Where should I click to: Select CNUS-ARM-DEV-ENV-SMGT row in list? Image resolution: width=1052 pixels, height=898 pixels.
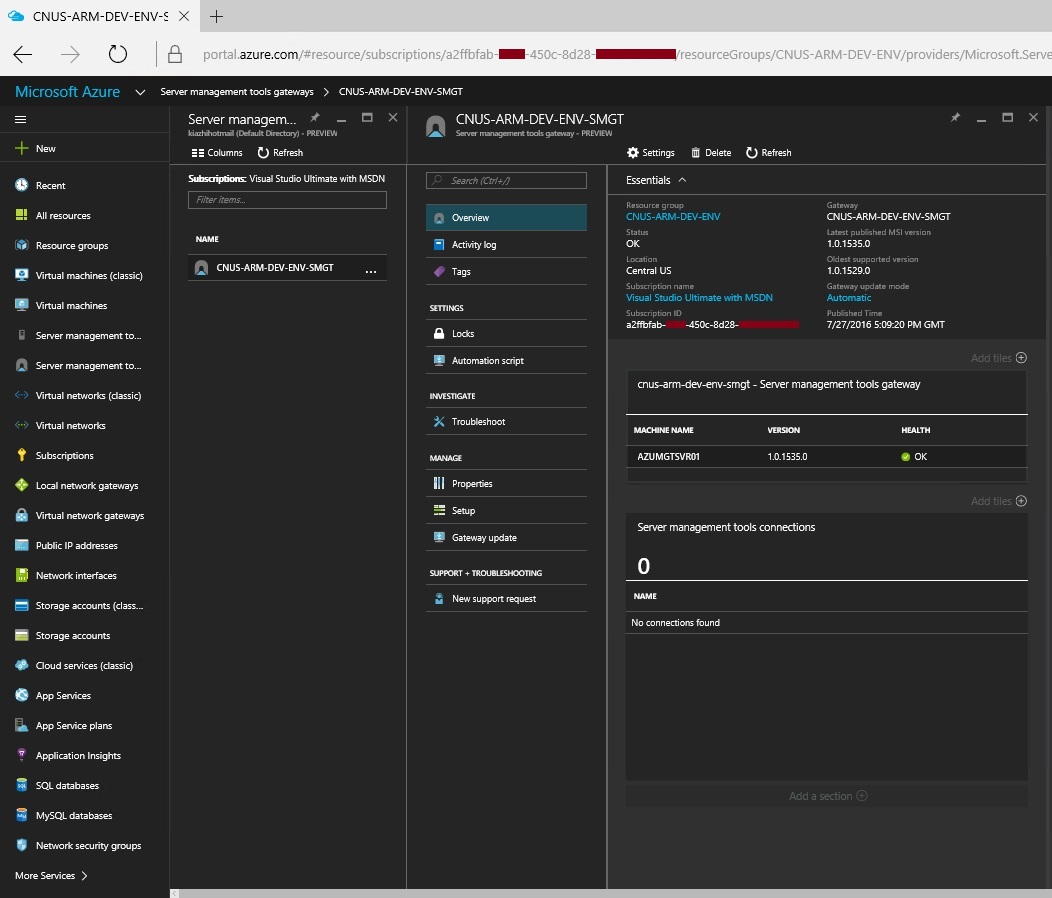(287, 268)
